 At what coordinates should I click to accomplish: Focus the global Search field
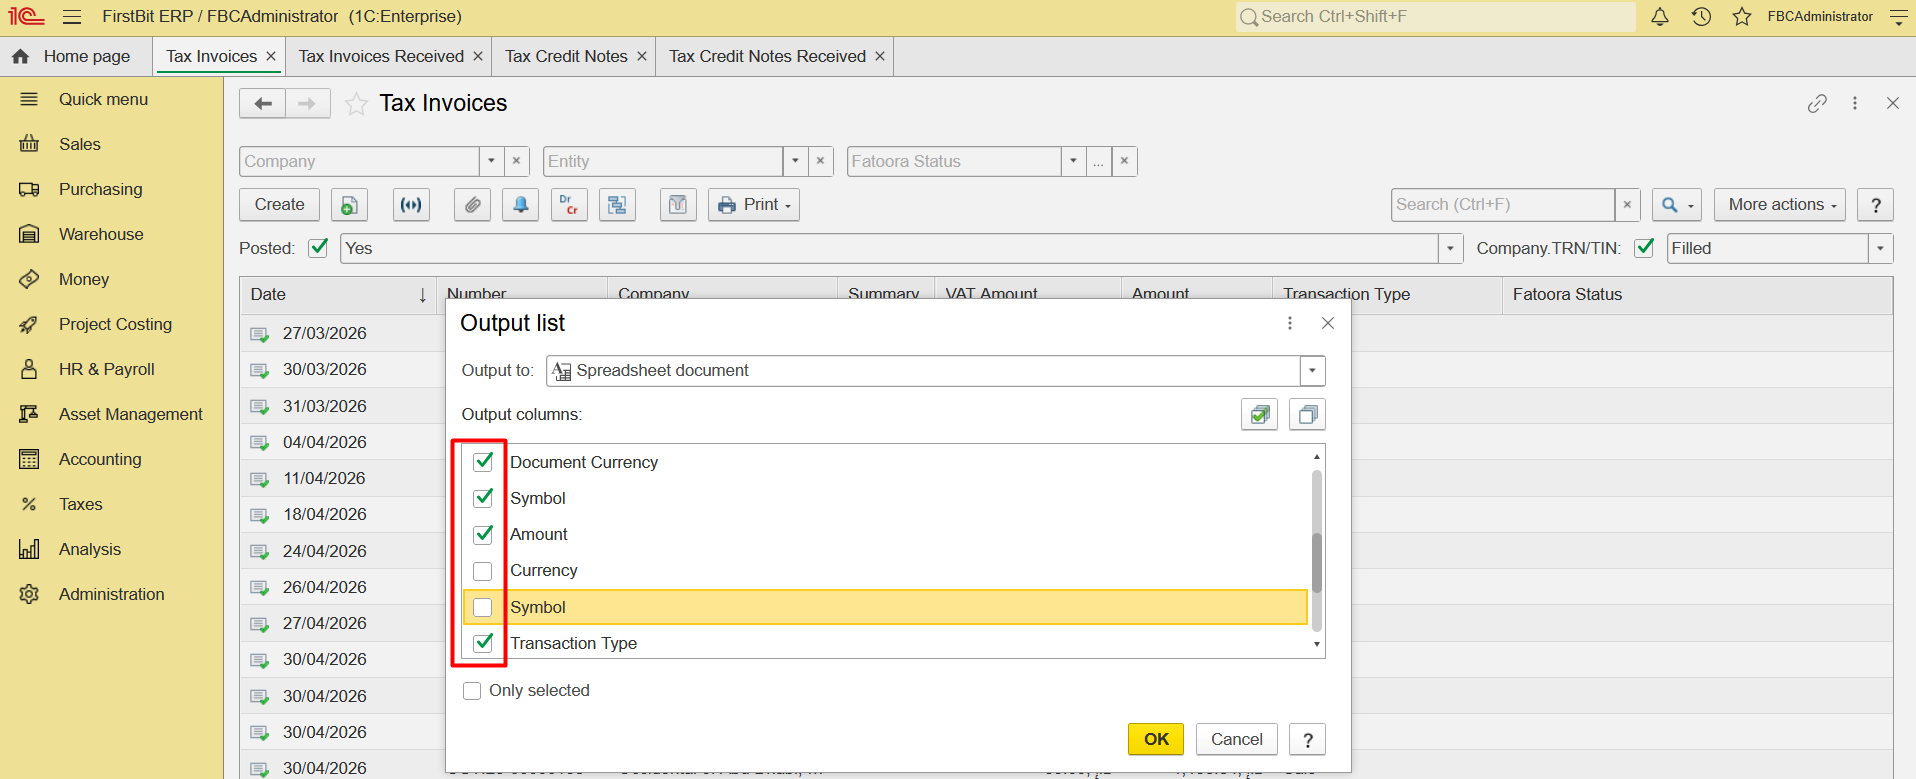[1436, 17]
